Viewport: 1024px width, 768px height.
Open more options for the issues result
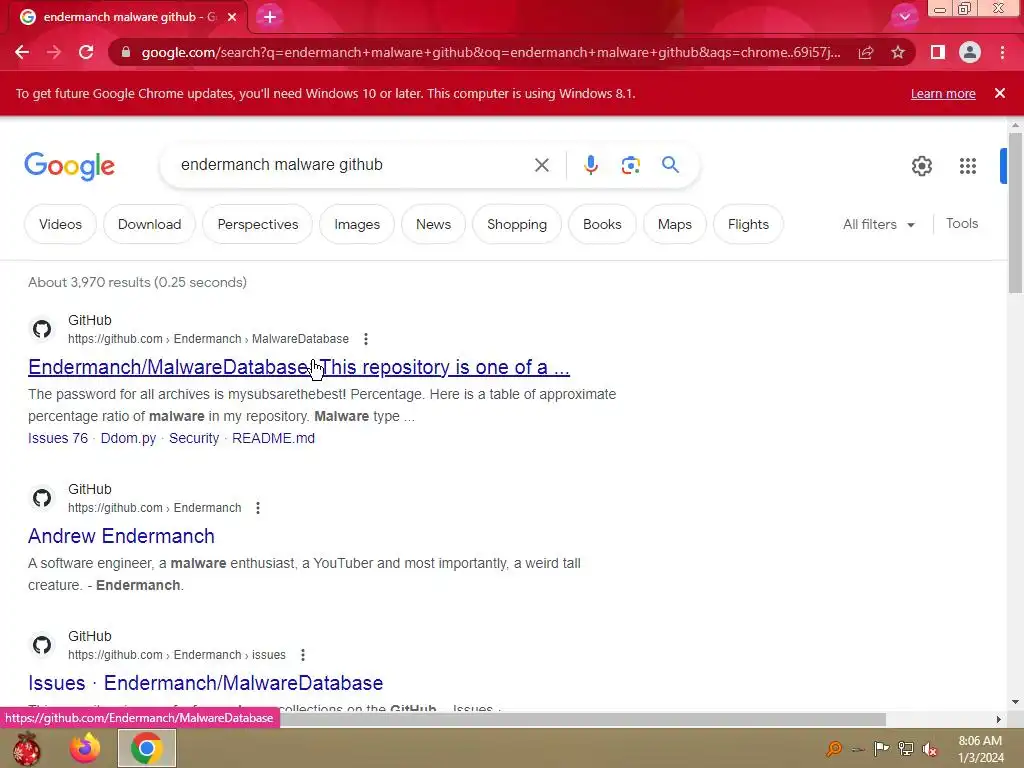(302, 655)
